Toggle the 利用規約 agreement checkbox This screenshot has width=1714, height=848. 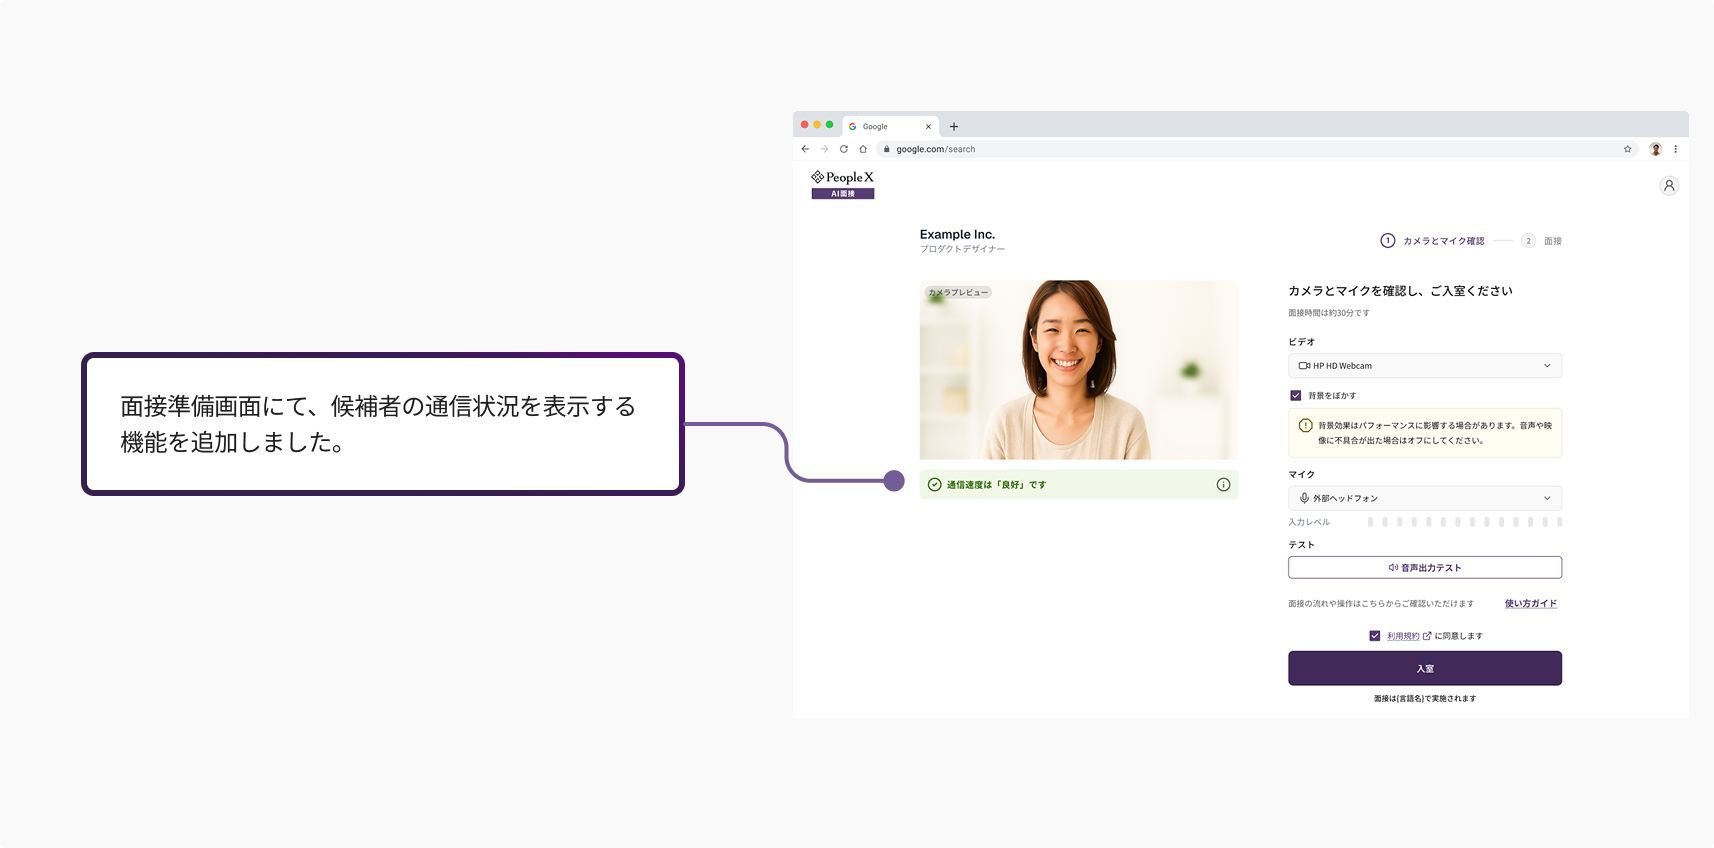click(x=1375, y=636)
